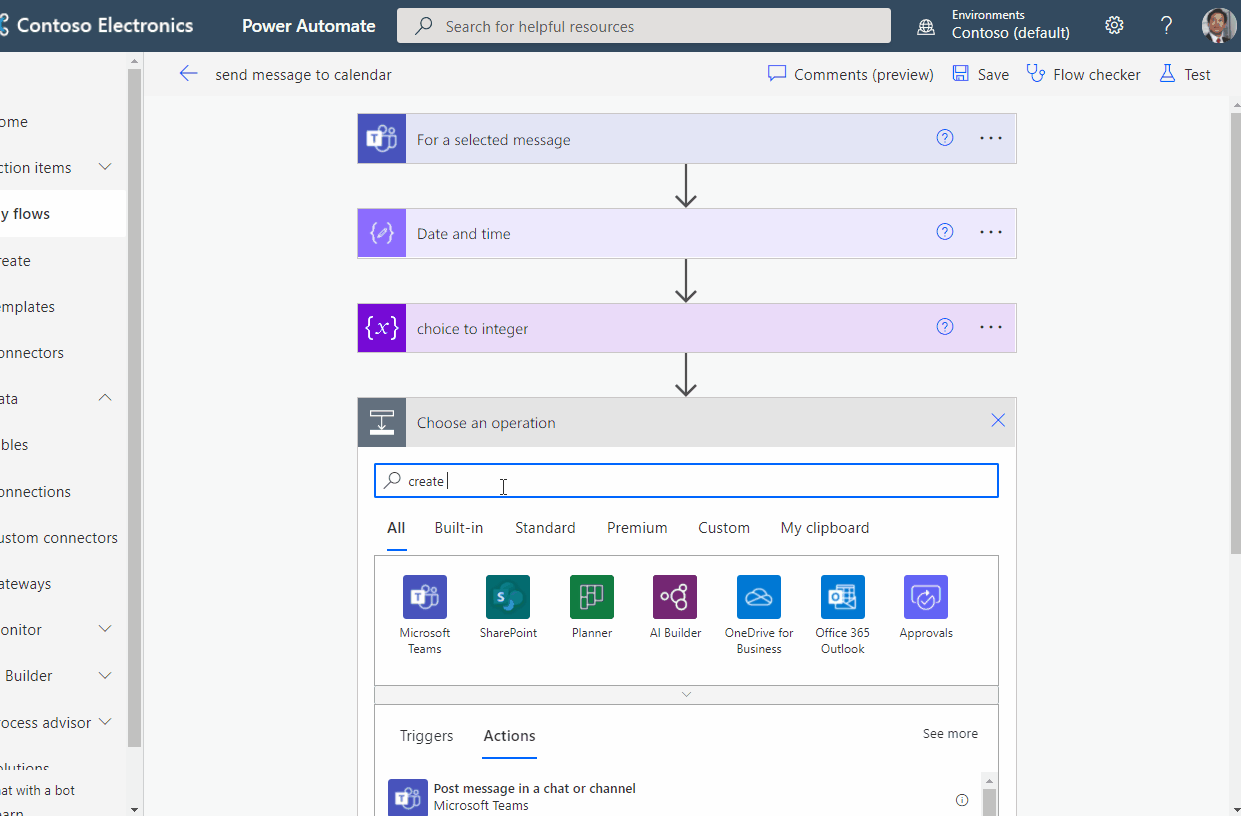View info for 'Post message in a chat or channel'
Screen dimensions: 1241x816
(x=962, y=800)
